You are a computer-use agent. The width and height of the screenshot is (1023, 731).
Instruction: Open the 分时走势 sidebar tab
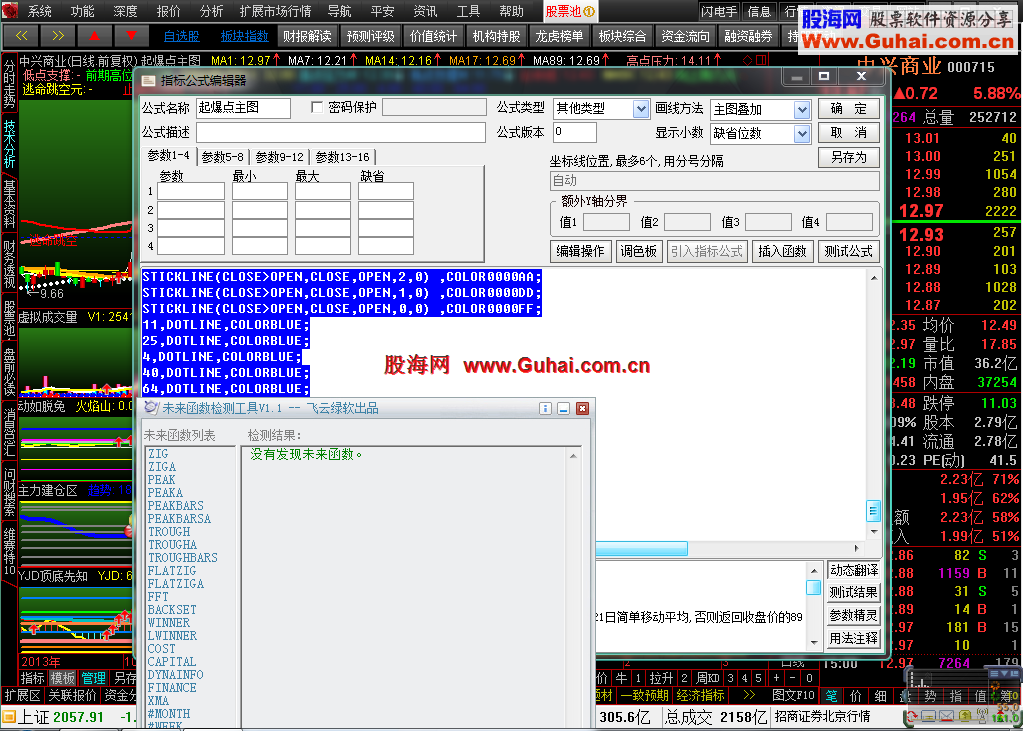[x=9, y=84]
